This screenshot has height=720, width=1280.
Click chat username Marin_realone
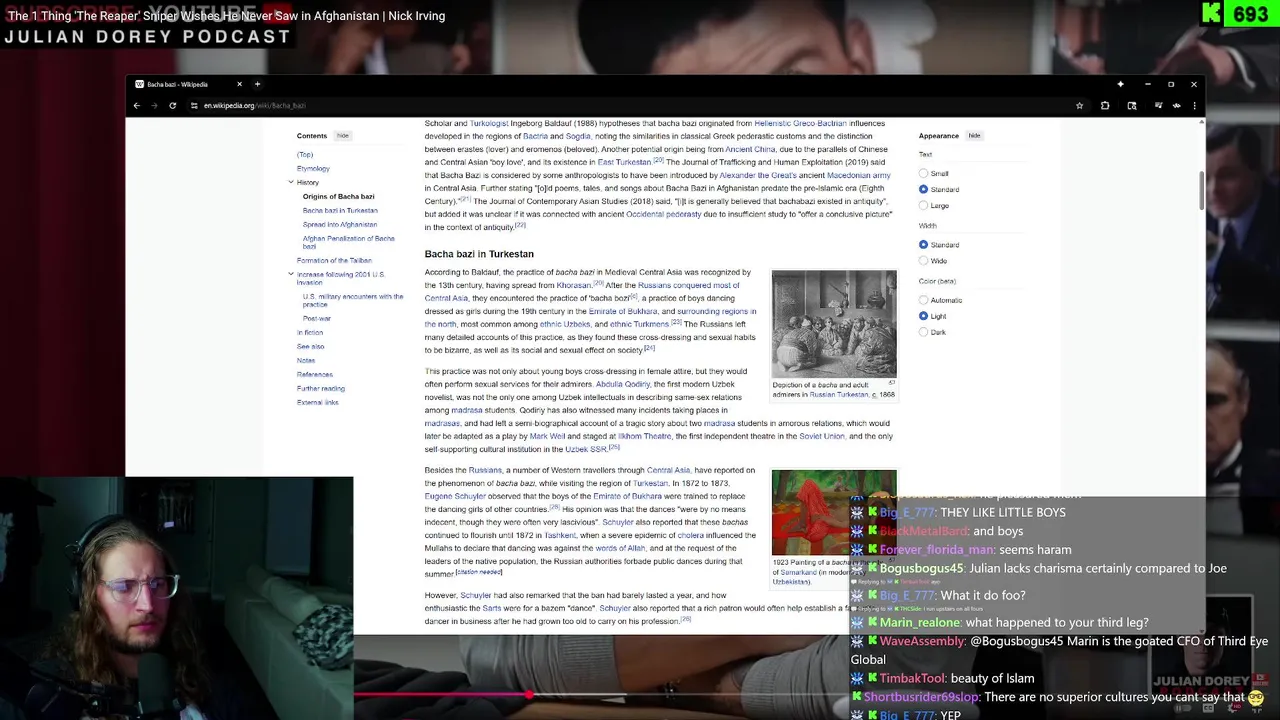click(920, 622)
